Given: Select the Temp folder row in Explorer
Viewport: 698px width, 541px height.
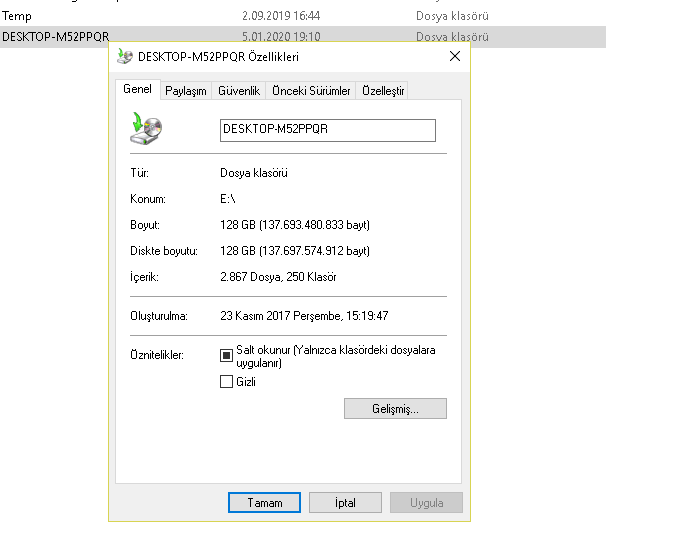Looking at the screenshot, I should tap(303, 16).
